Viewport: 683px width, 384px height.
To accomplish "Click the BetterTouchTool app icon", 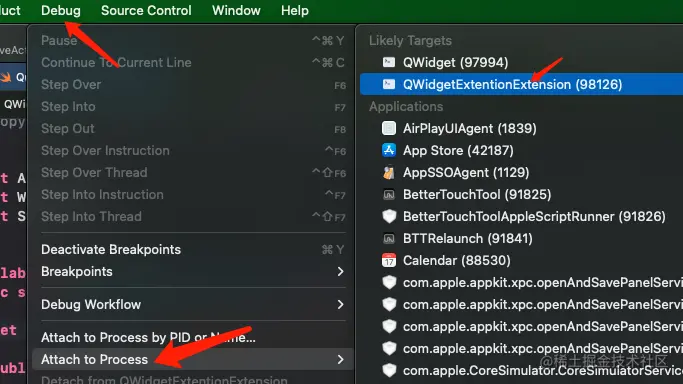I will point(389,195).
